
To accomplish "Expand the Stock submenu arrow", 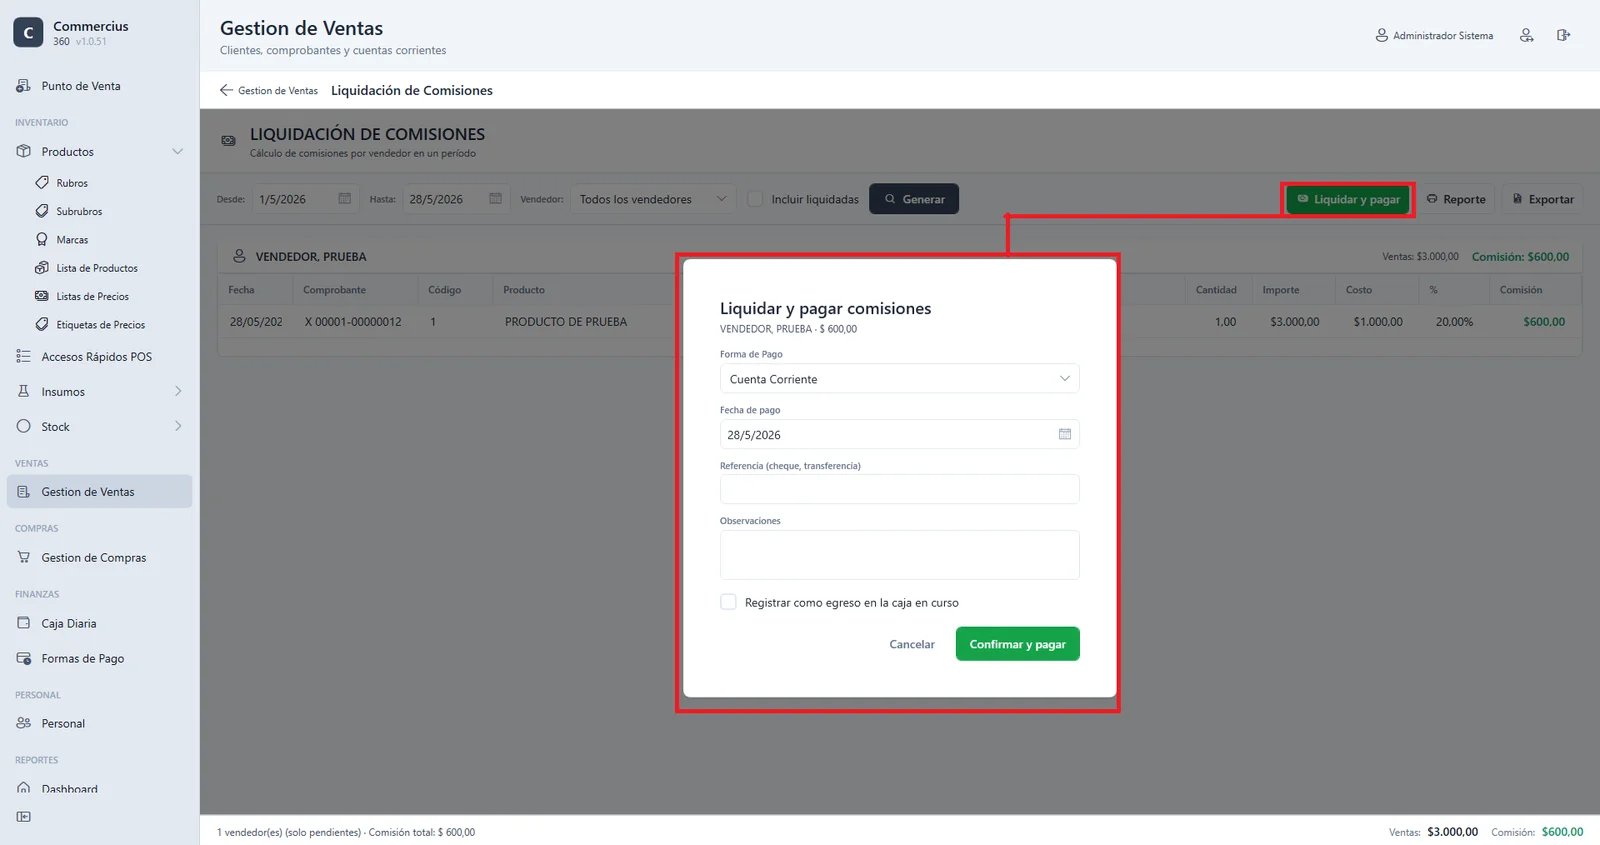I will point(178,426).
